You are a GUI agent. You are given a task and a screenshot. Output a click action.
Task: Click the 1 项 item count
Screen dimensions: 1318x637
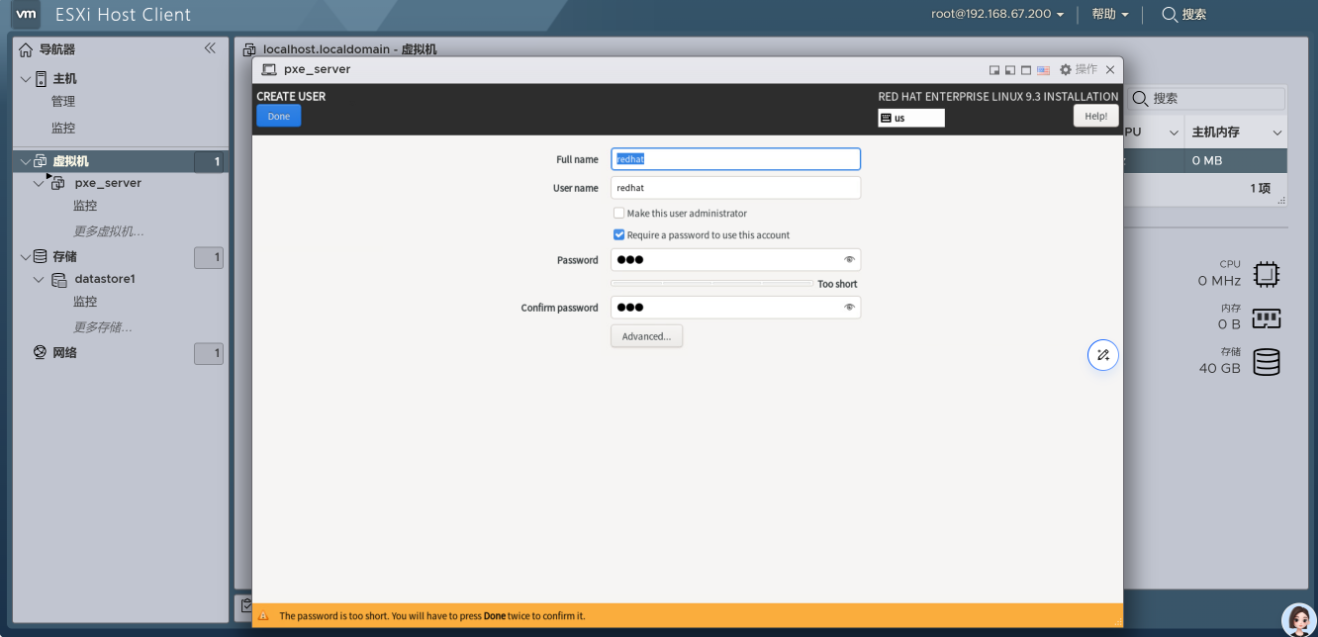(x=1260, y=188)
